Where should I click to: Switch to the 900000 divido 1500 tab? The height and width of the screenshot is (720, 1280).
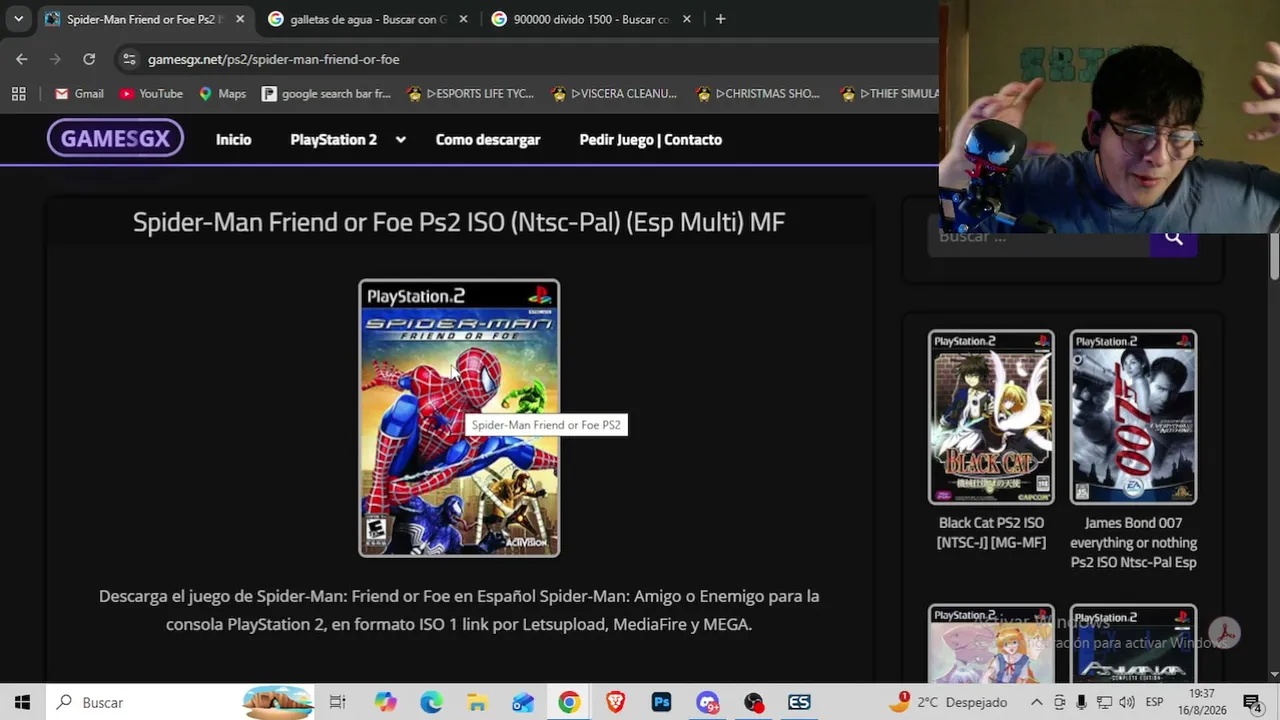[590, 19]
